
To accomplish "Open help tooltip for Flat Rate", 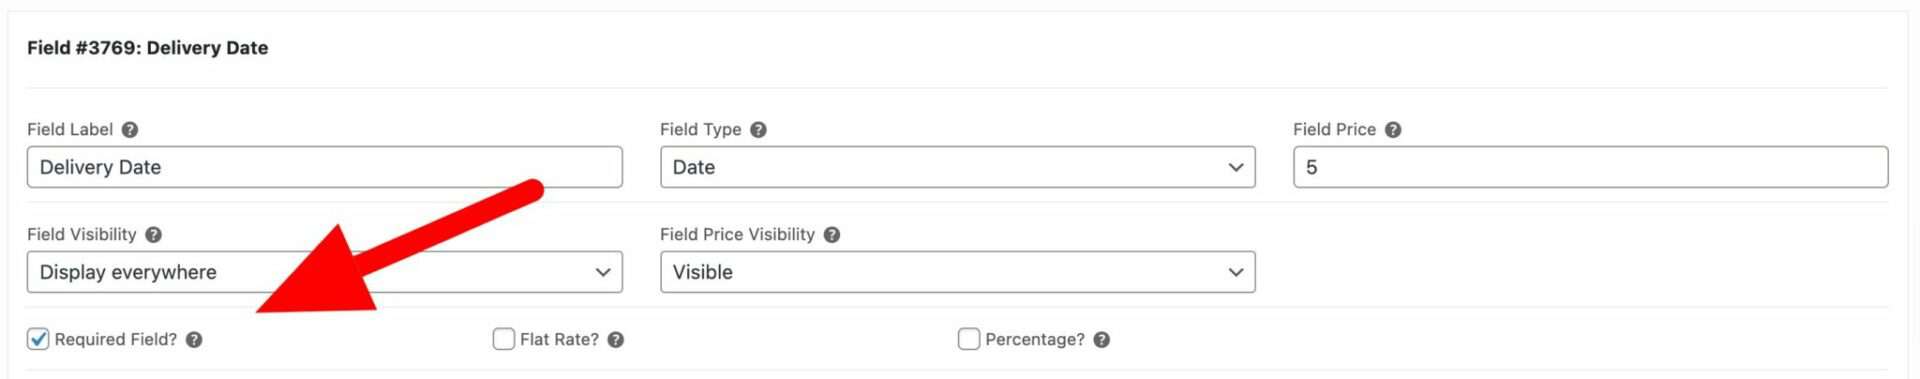I will [616, 340].
